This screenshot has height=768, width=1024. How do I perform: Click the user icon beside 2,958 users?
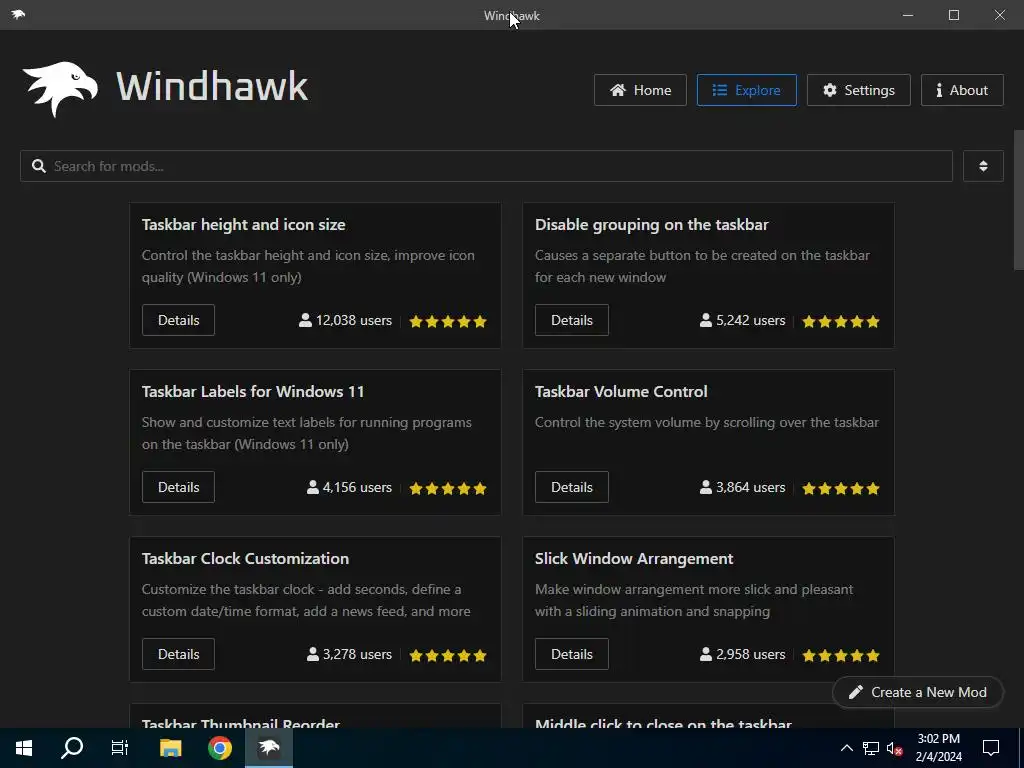(705, 654)
